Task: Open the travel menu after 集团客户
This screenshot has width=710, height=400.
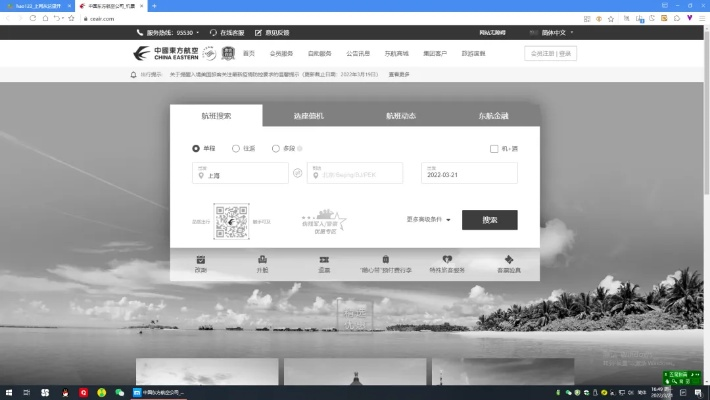Action: click(x=474, y=53)
